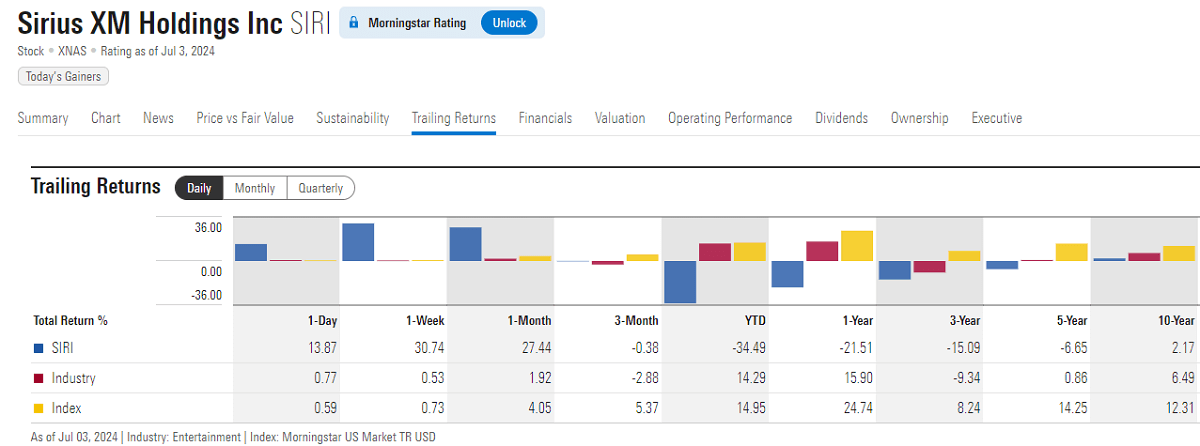The height and width of the screenshot is (446, 1200).
Task: Click SIRI 1-Month value 27.44
Action: tap(538, 348)
